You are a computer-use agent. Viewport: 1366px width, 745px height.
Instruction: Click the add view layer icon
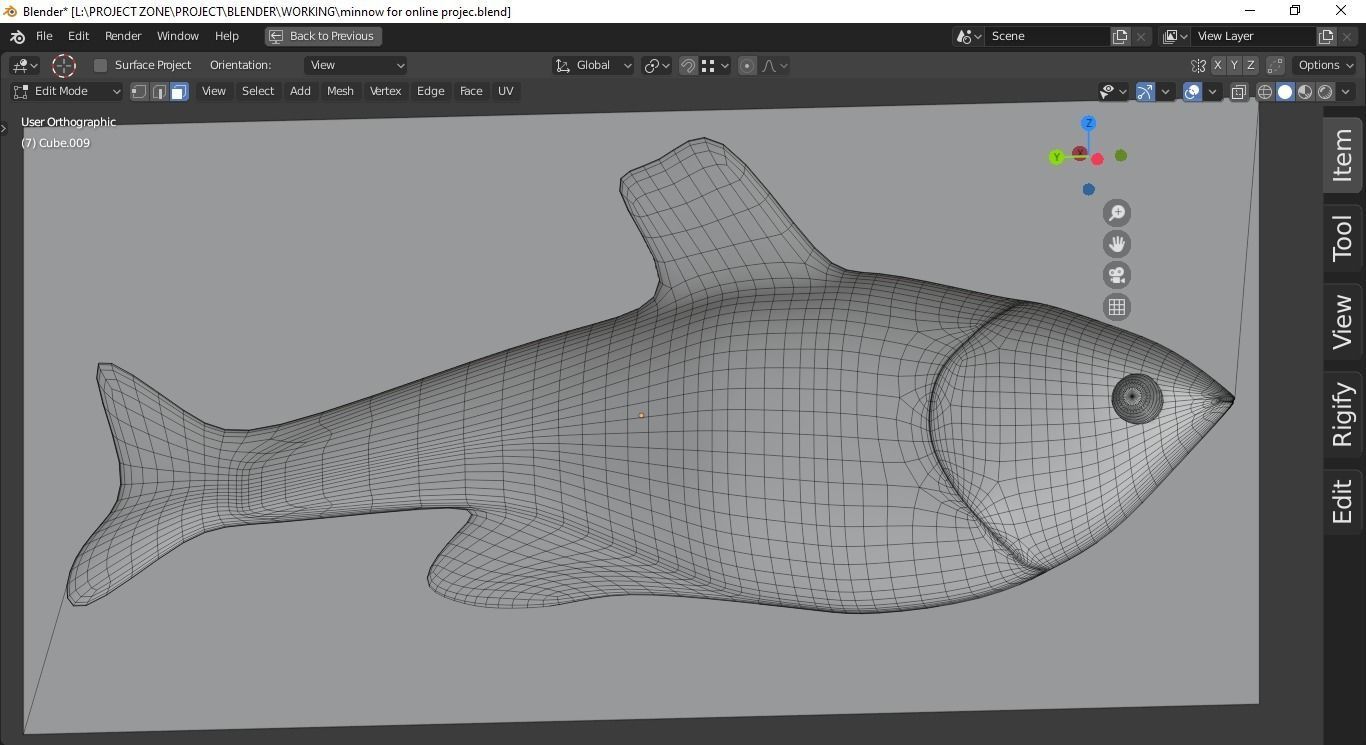point(1326,36)
